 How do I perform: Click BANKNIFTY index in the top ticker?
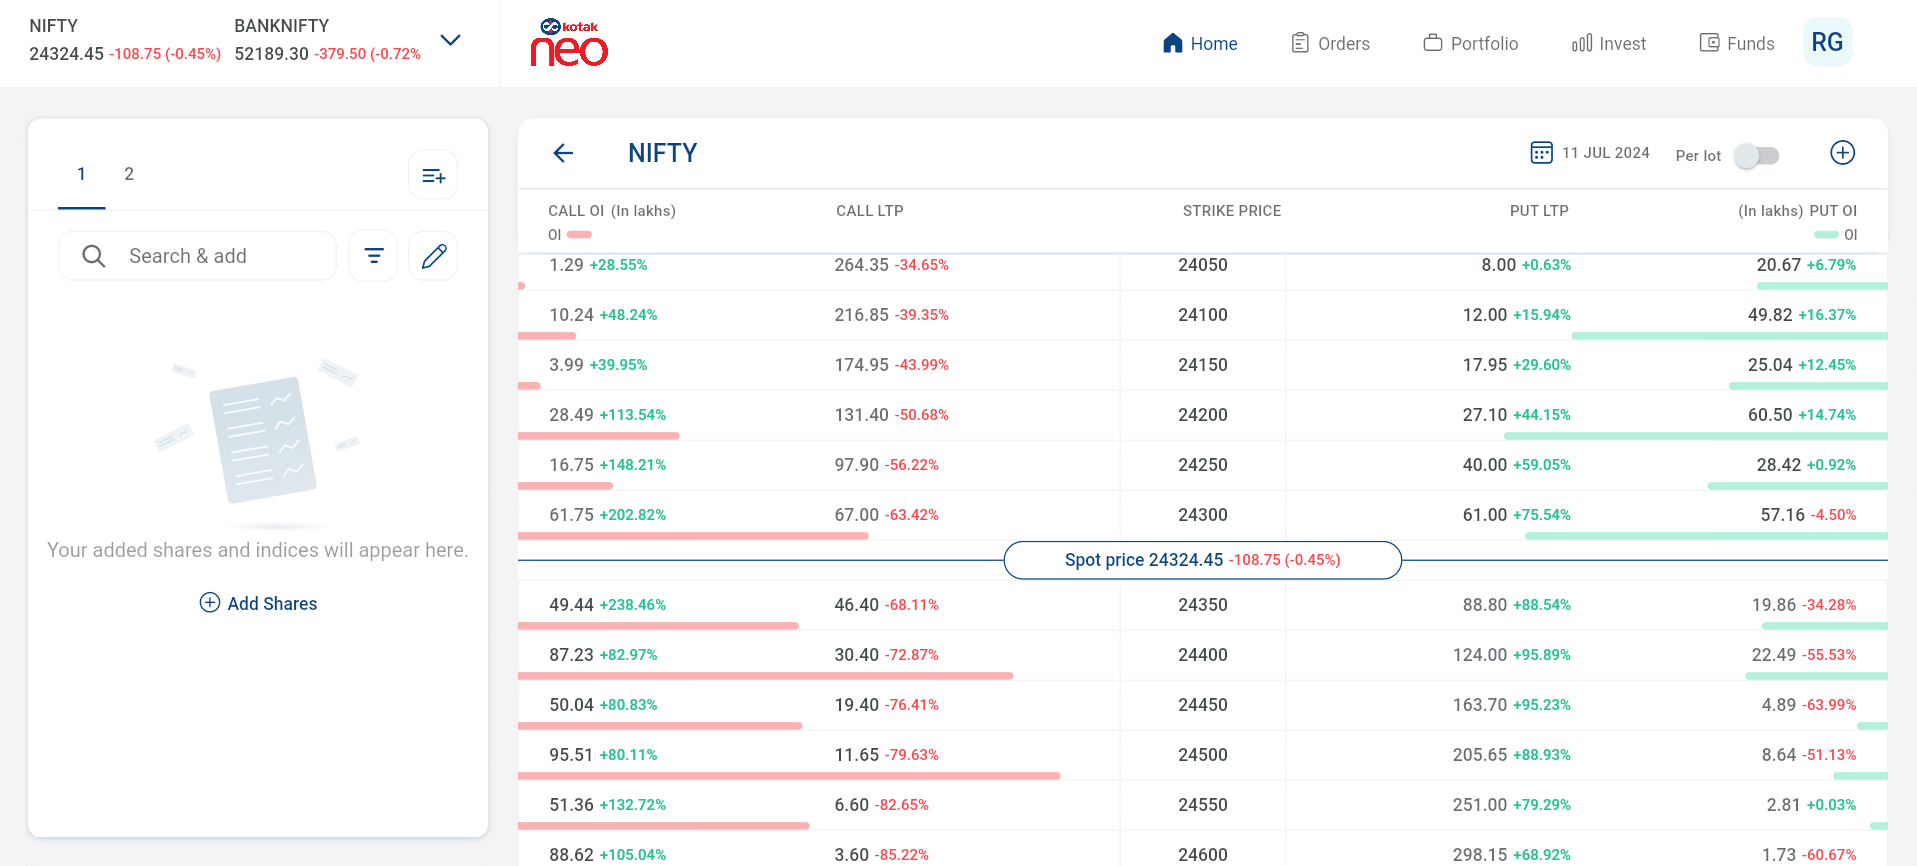328,40
